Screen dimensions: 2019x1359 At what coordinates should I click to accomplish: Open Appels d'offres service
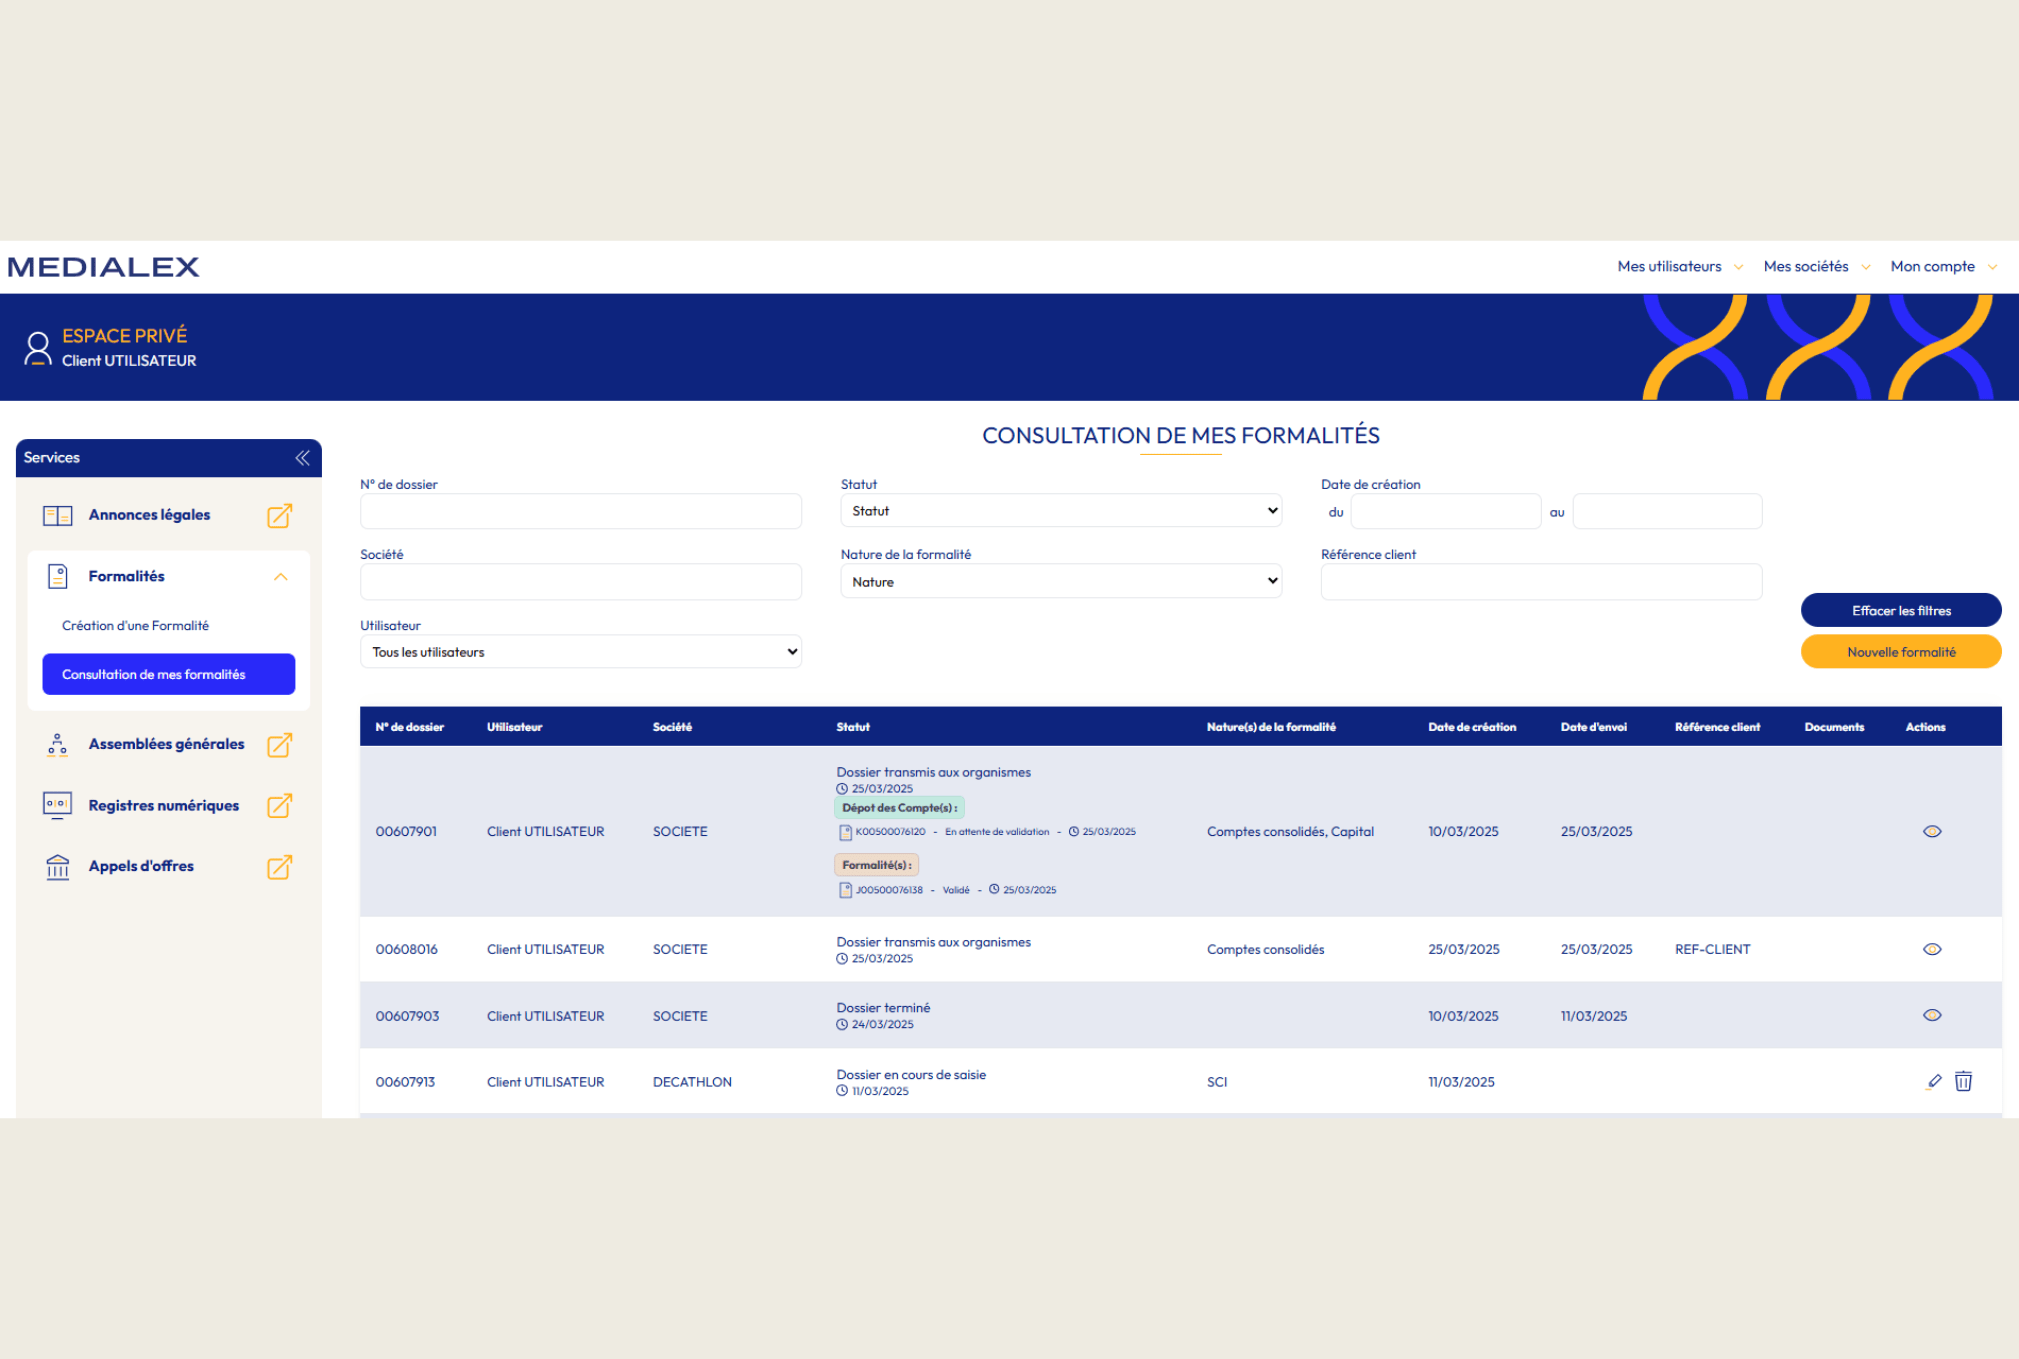(141, 866)
